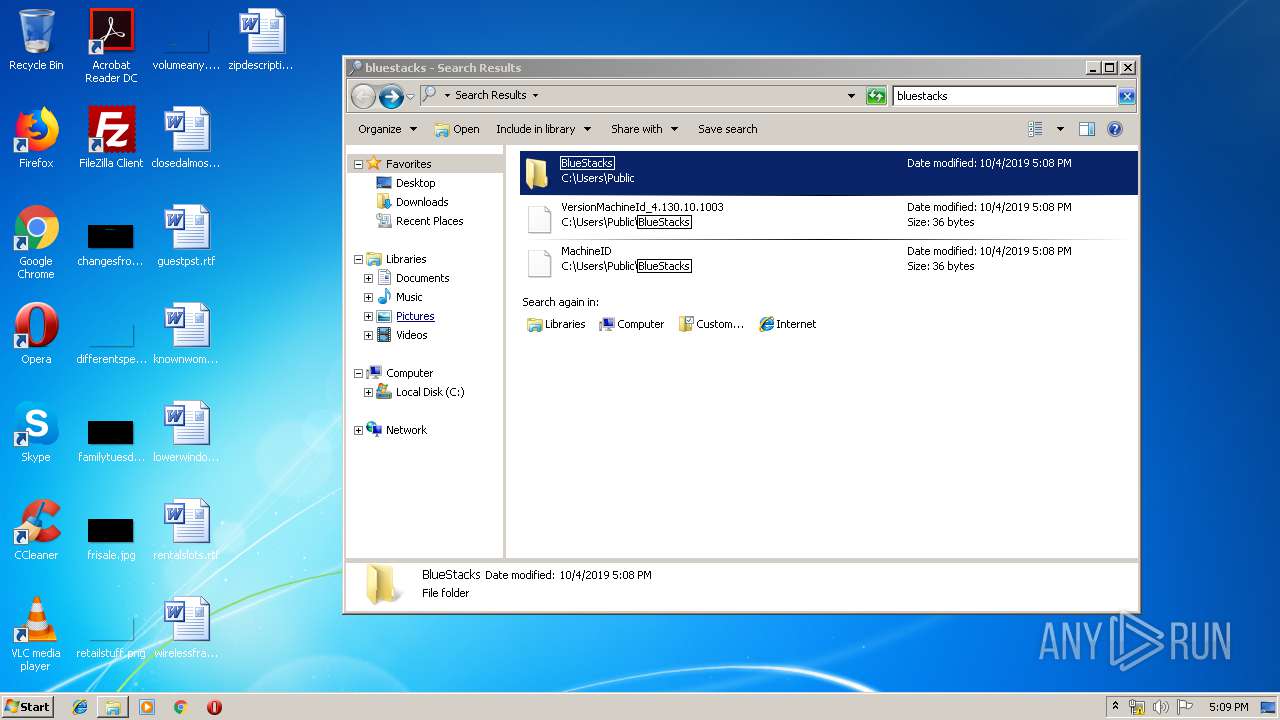This screenshot has height=720, width=1280.
Task: Open Include in library dropdown
Action: 543,129
